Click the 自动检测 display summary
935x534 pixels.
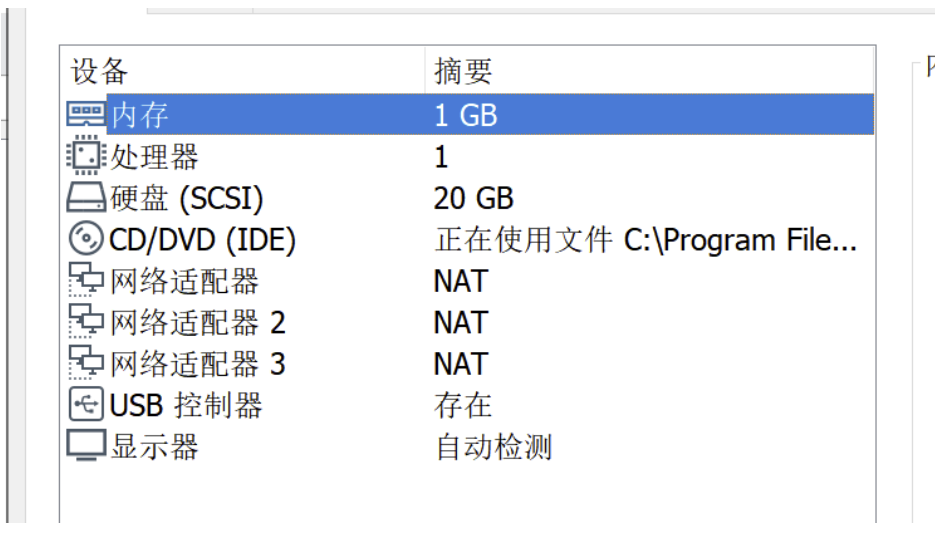493,446
